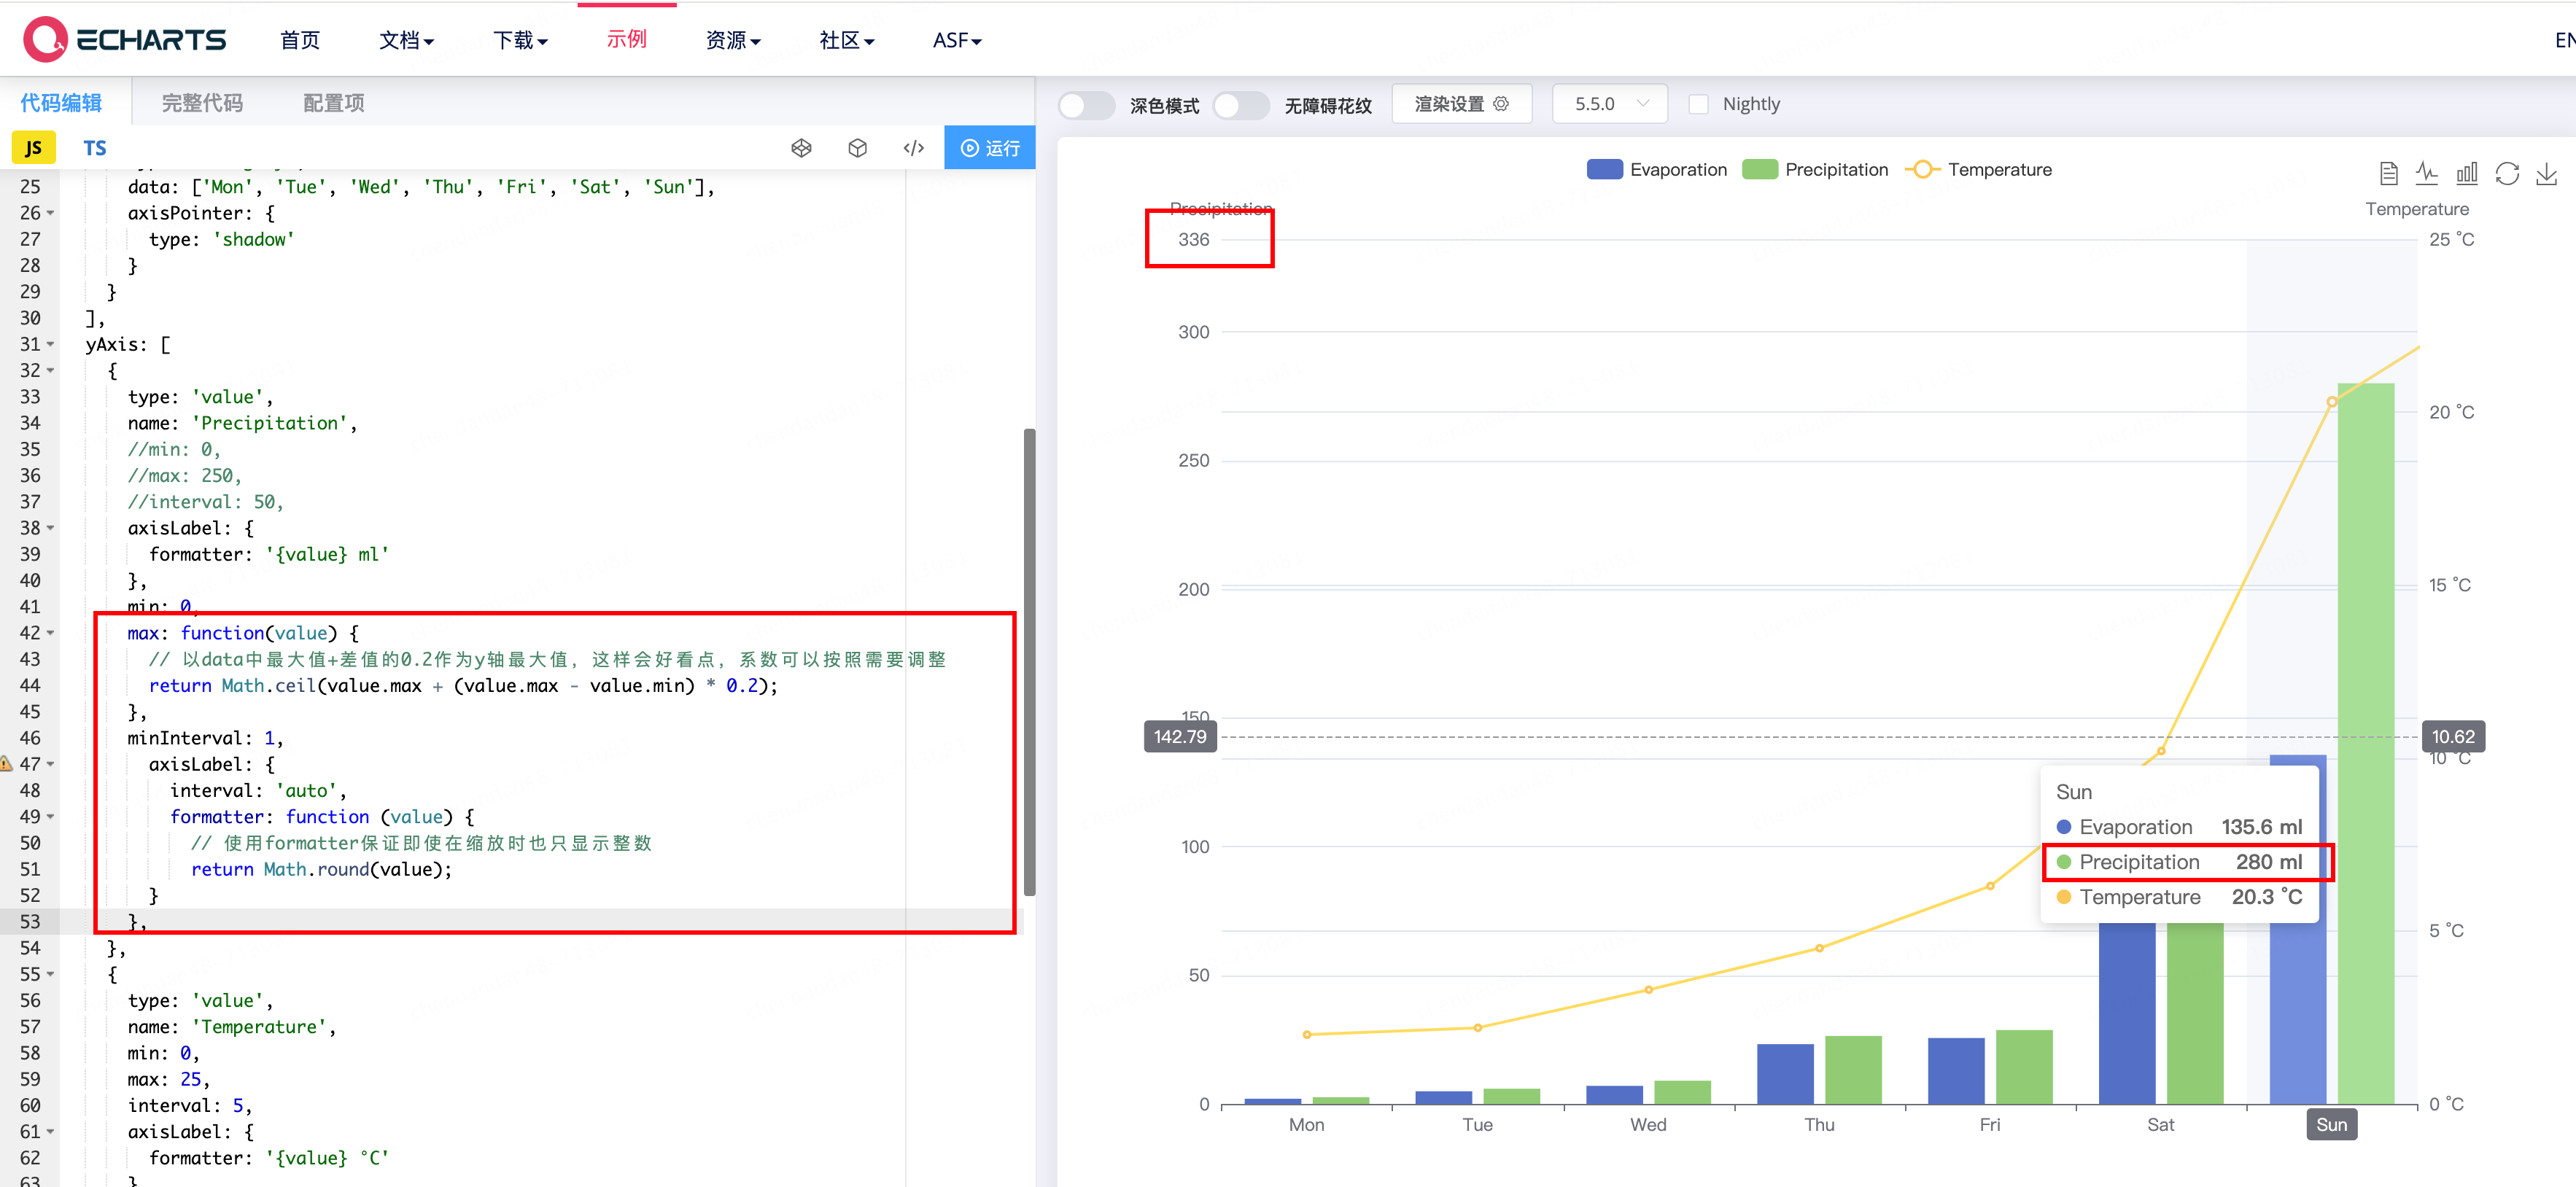Collapse code fold at line 38

coord(51,528)
